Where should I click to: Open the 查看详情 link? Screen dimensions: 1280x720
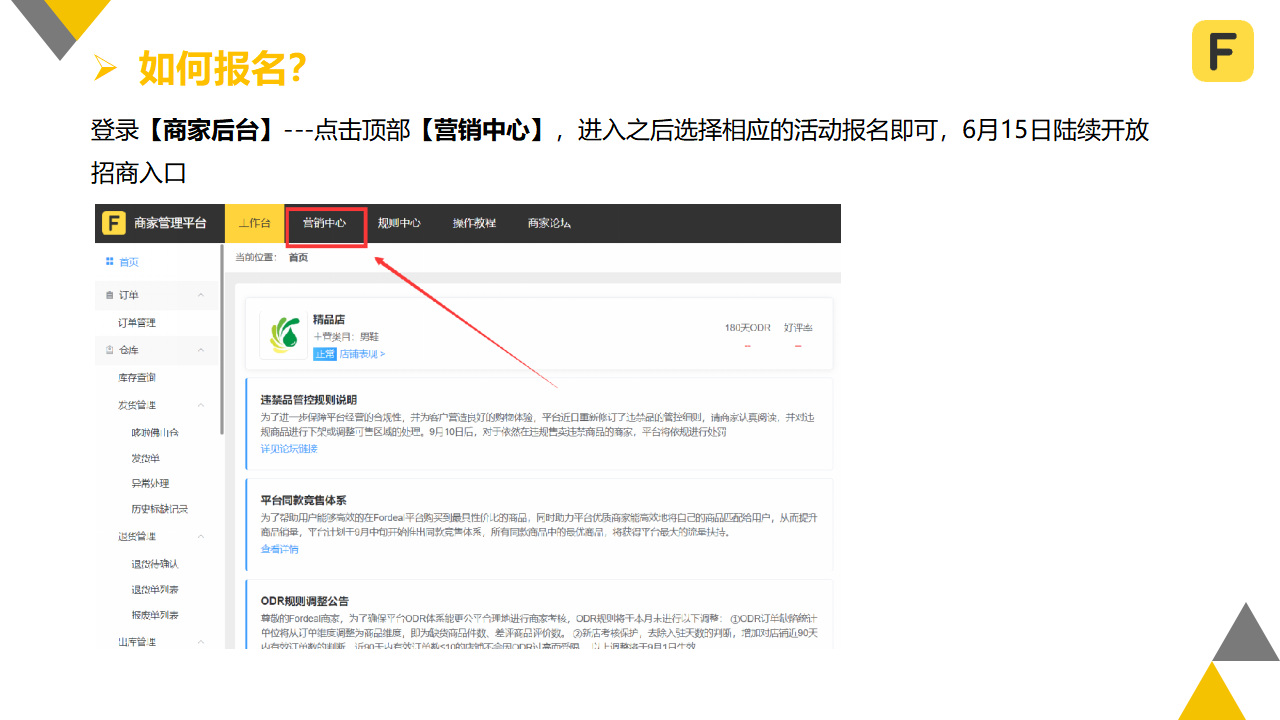tap(279, 549)
